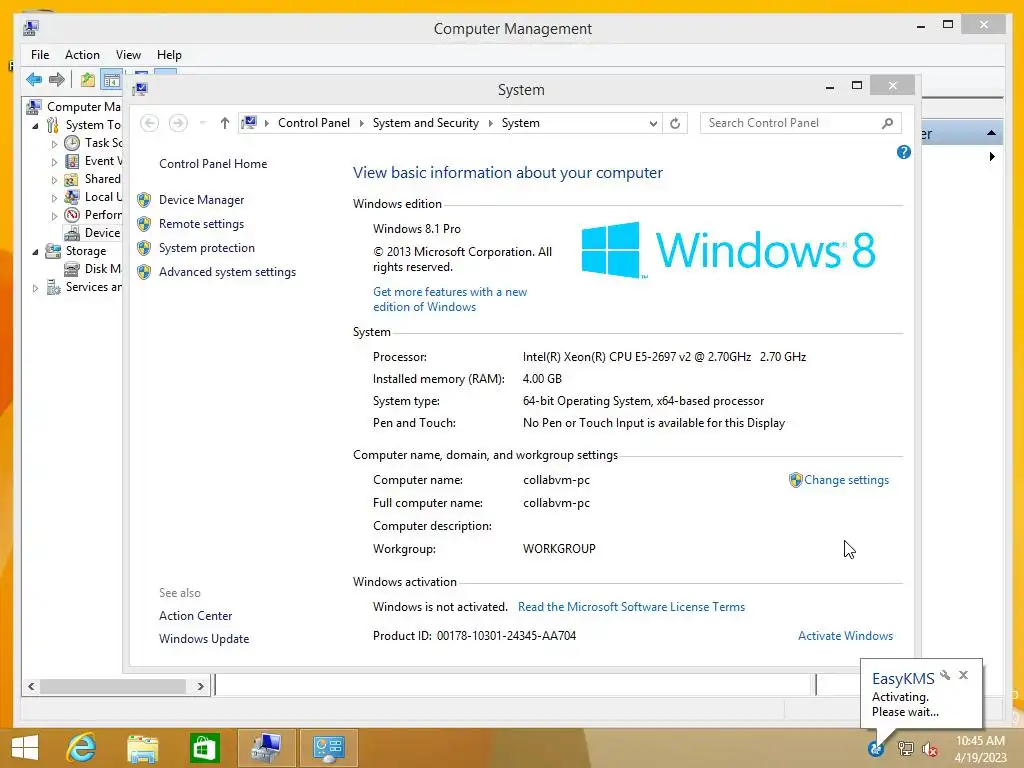This screenshot has width=1024, height=768.
Task: Click tree pane scroll left arrow
Action: click(31, 686)
